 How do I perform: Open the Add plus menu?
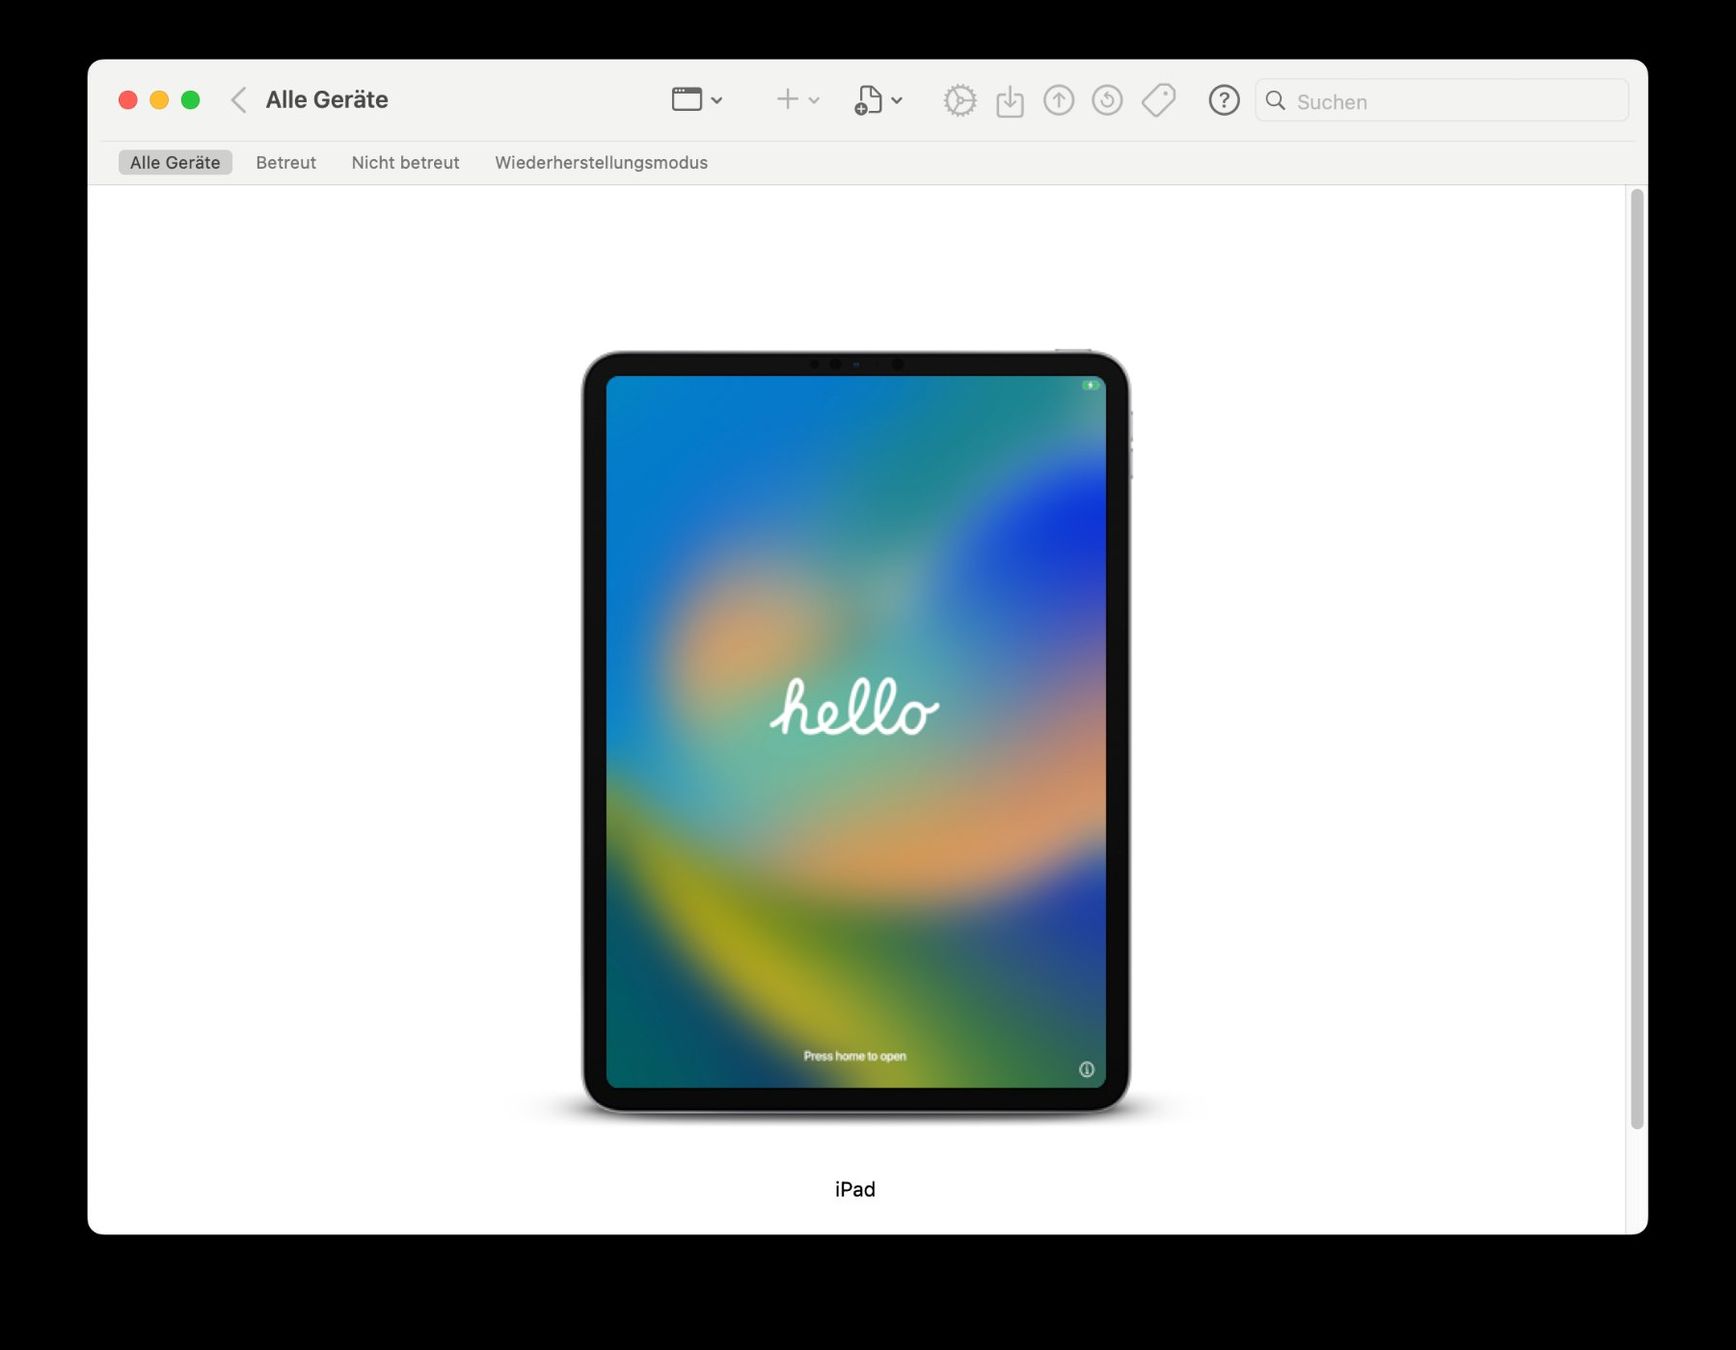(x=797, y=99)
